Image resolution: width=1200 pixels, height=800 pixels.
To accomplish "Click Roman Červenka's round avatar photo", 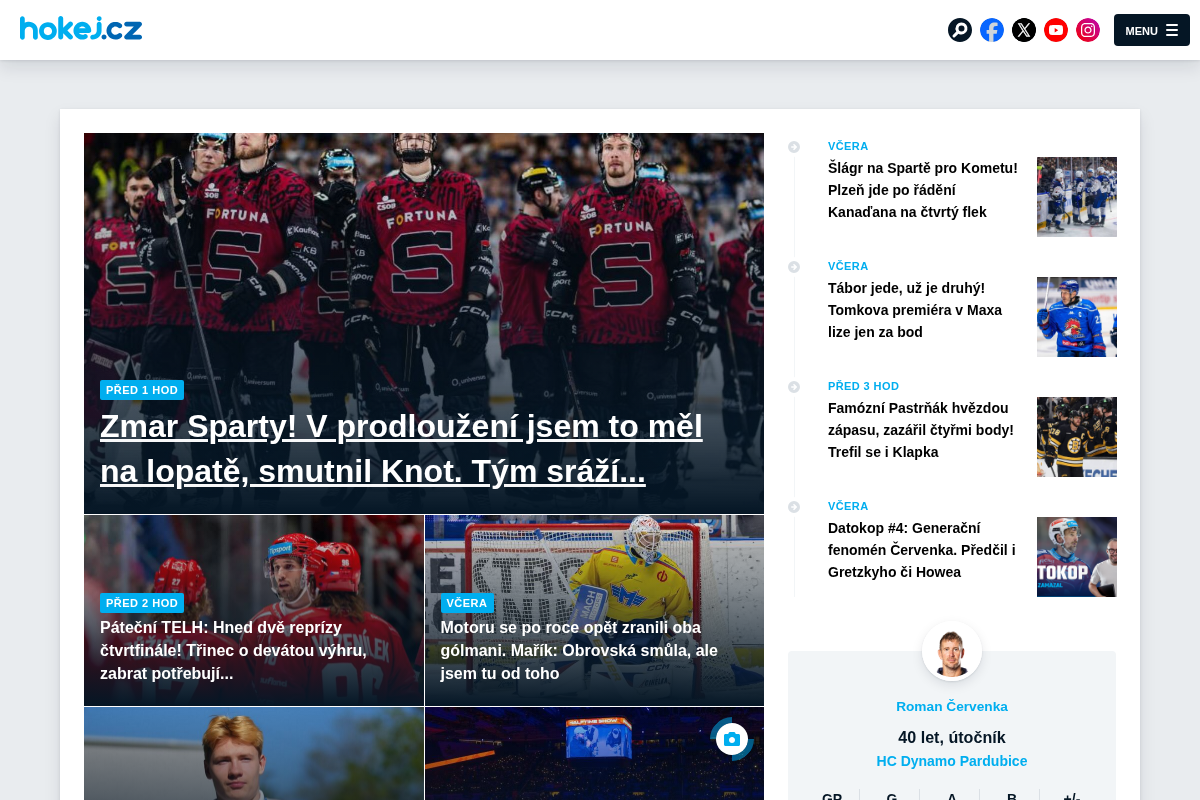I will (x=952, y=651).
